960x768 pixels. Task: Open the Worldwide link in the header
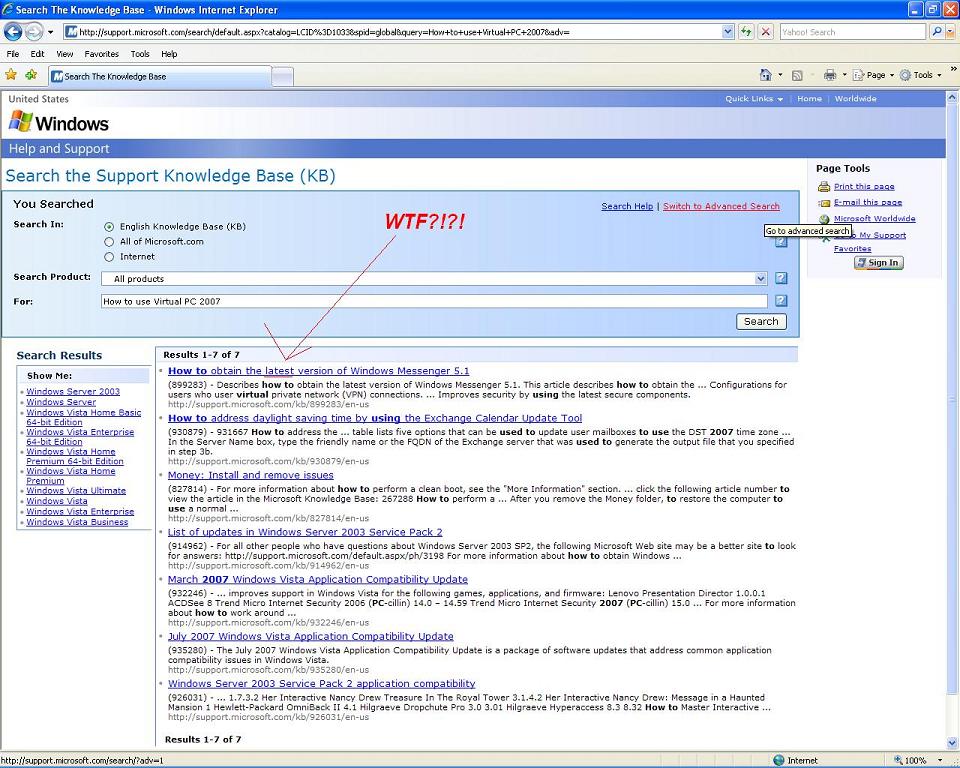[x=855, y=99]
